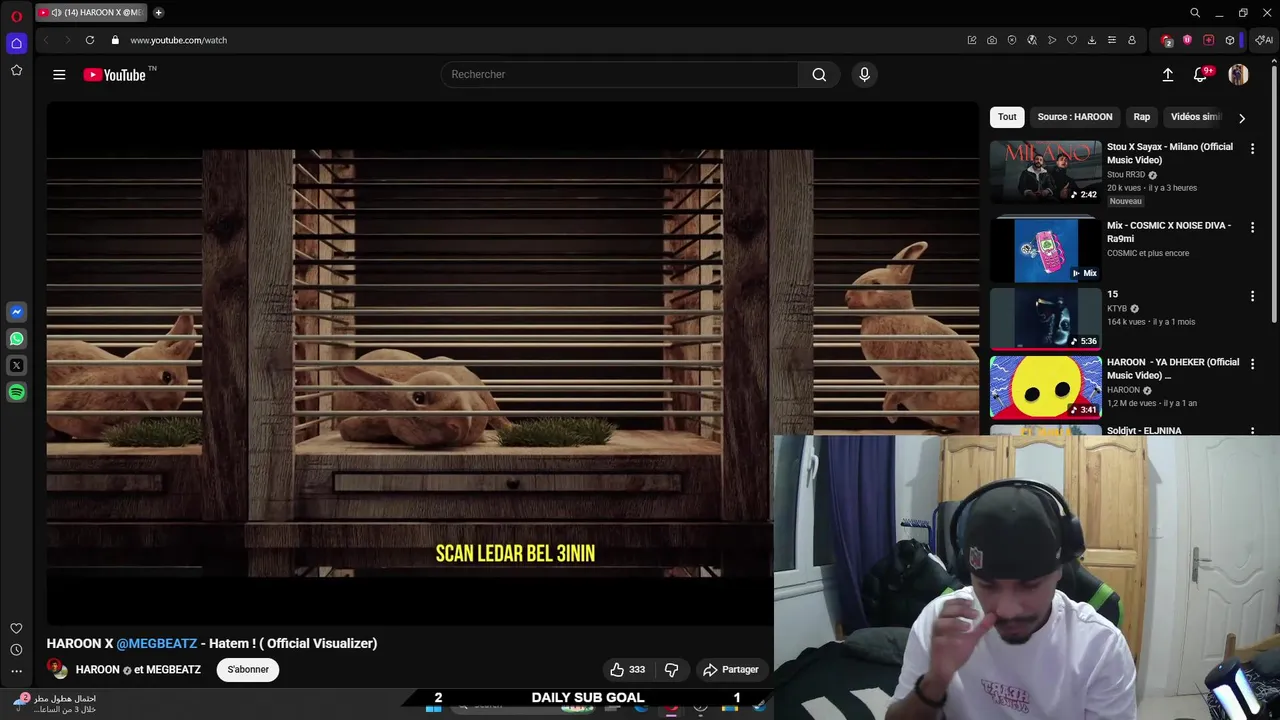1280x720 pixels.
Task: Open the YouTube hamburger guide menu
Action: pyautogui.click(x=59, y=75)
